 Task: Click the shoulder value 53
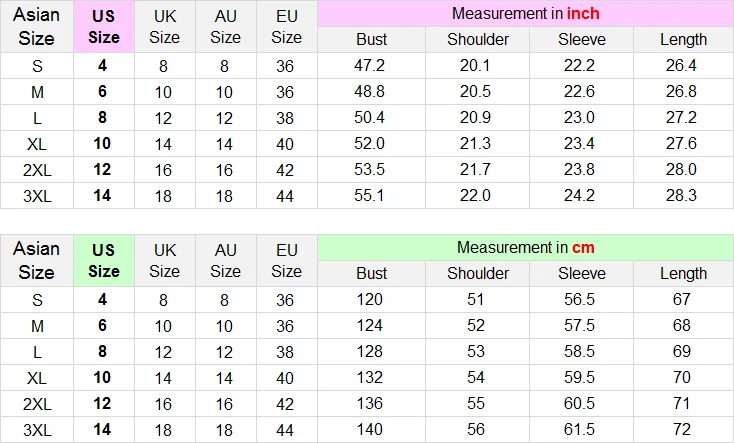pyautogui.click(x=477, y=351)
